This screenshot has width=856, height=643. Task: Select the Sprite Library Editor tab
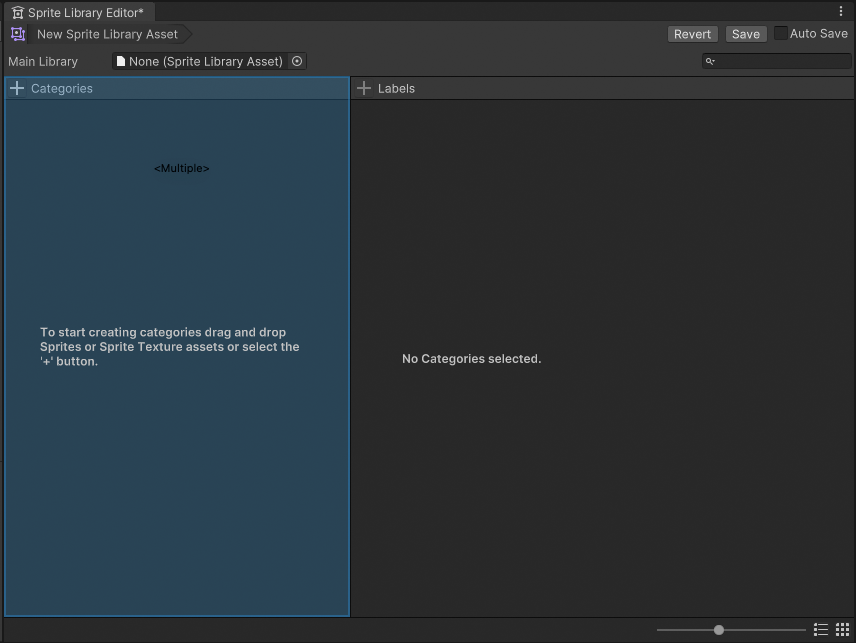(78, 13)
